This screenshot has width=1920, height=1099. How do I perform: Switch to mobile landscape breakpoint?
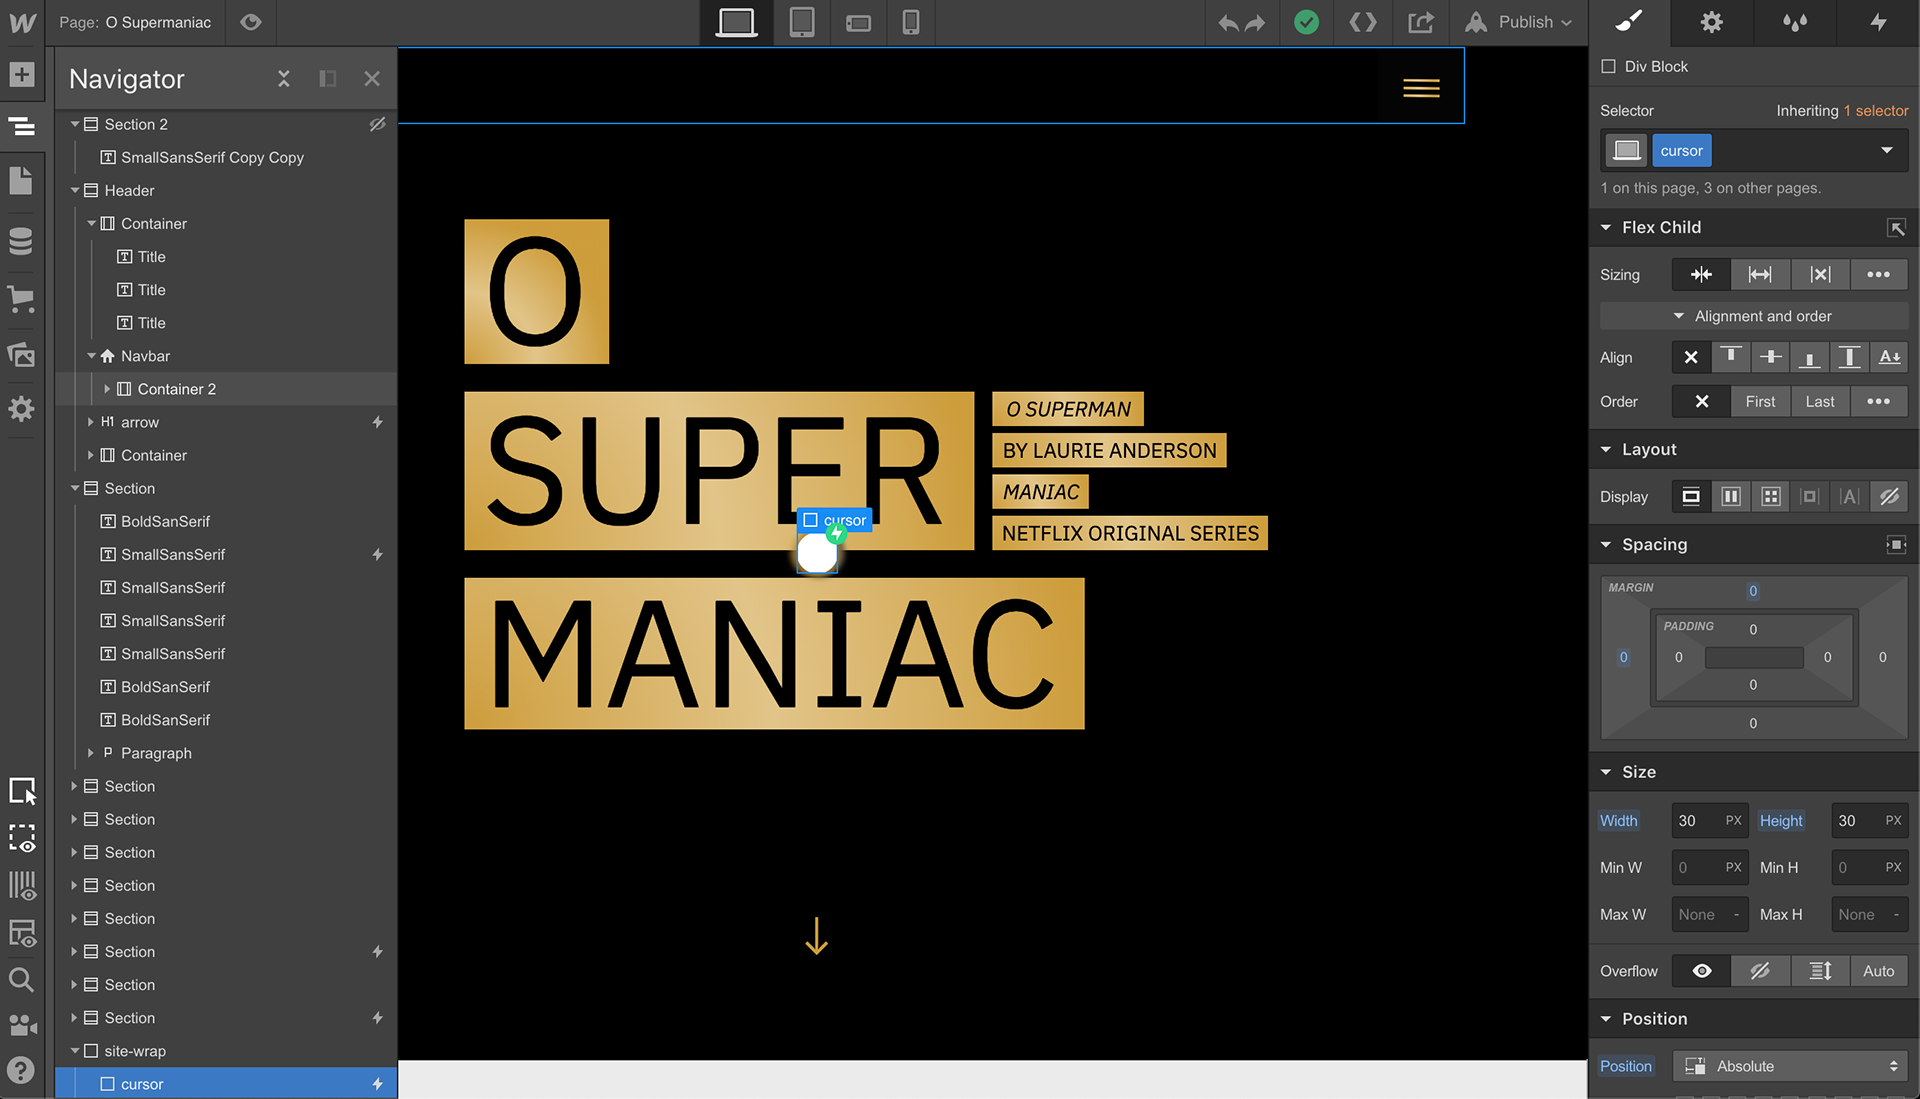click(x=858, y=22)
